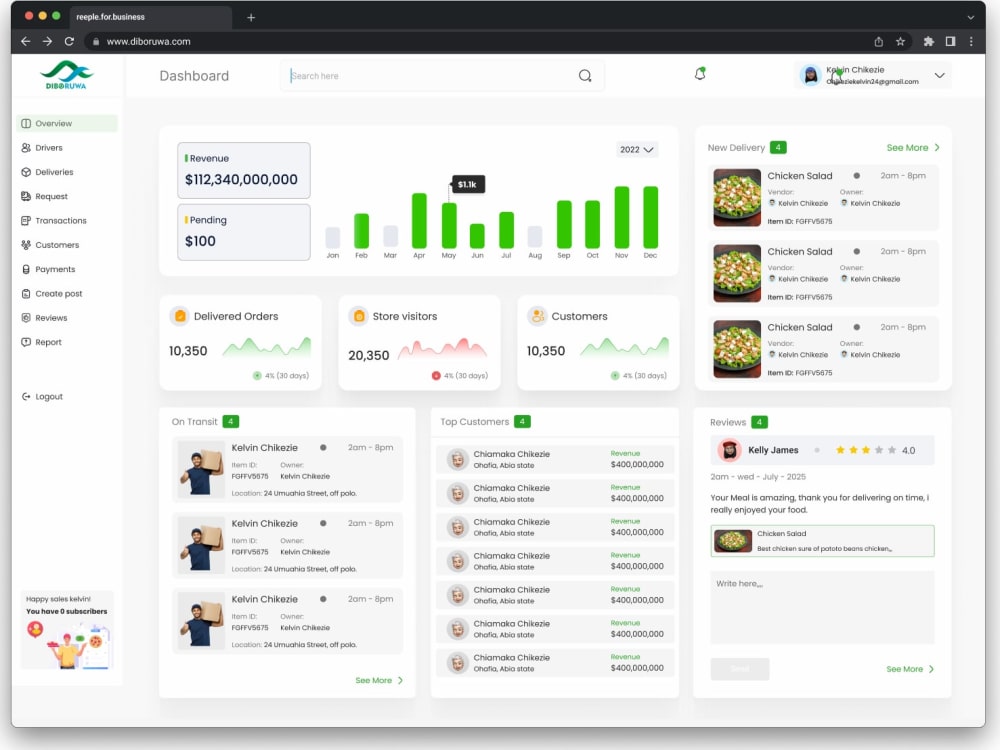This screenshot has width=1000, height=750.
Task: Click the Overview sidebar icon
Action: click(26, 124)
